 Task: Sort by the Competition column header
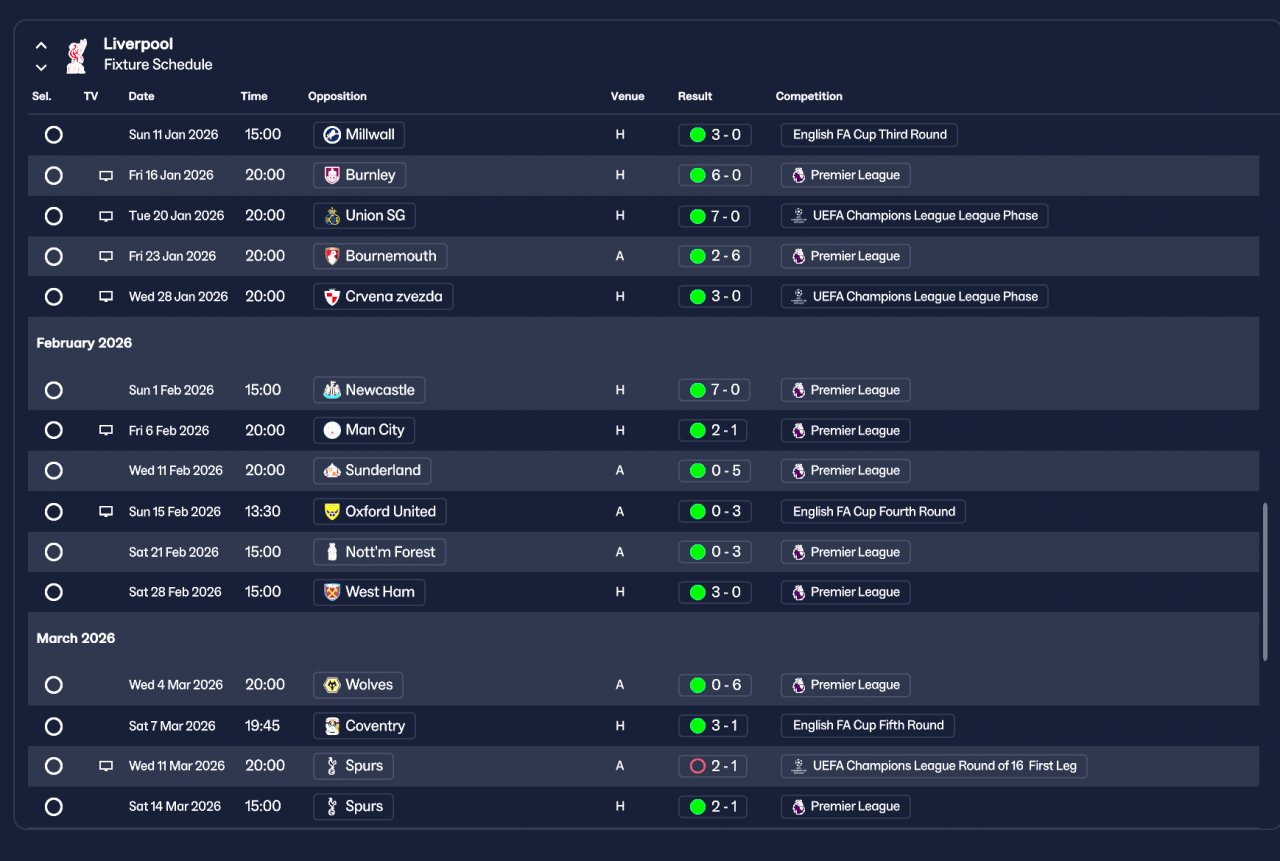point(809,97)
